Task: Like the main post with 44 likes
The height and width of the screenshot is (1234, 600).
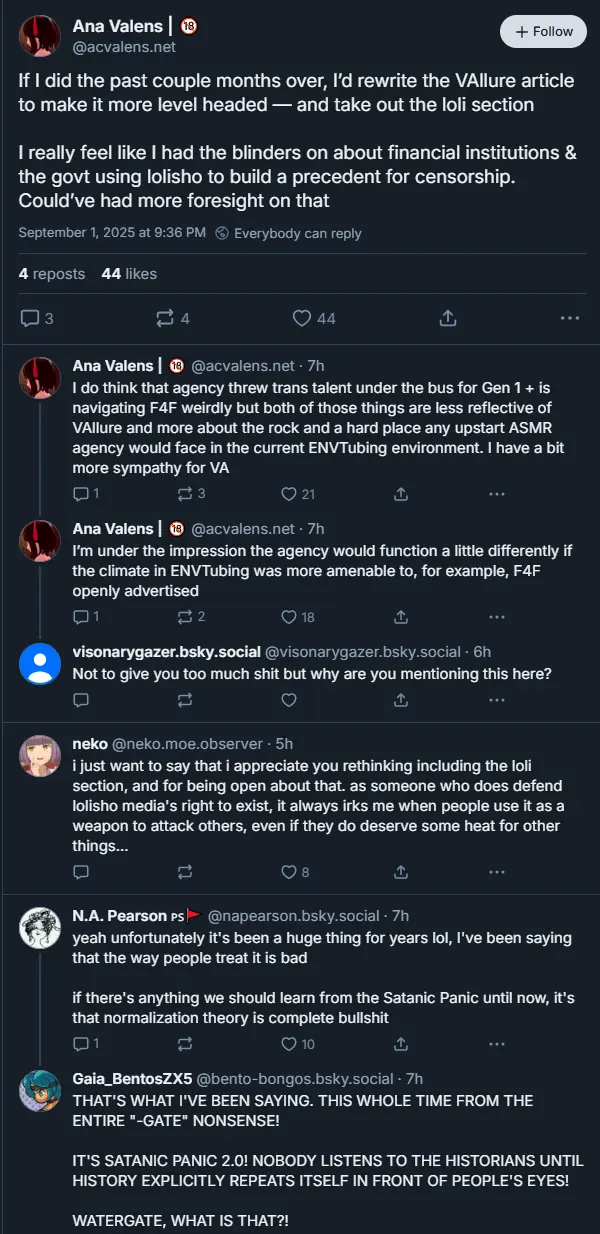Action: [x=302, y=318]
